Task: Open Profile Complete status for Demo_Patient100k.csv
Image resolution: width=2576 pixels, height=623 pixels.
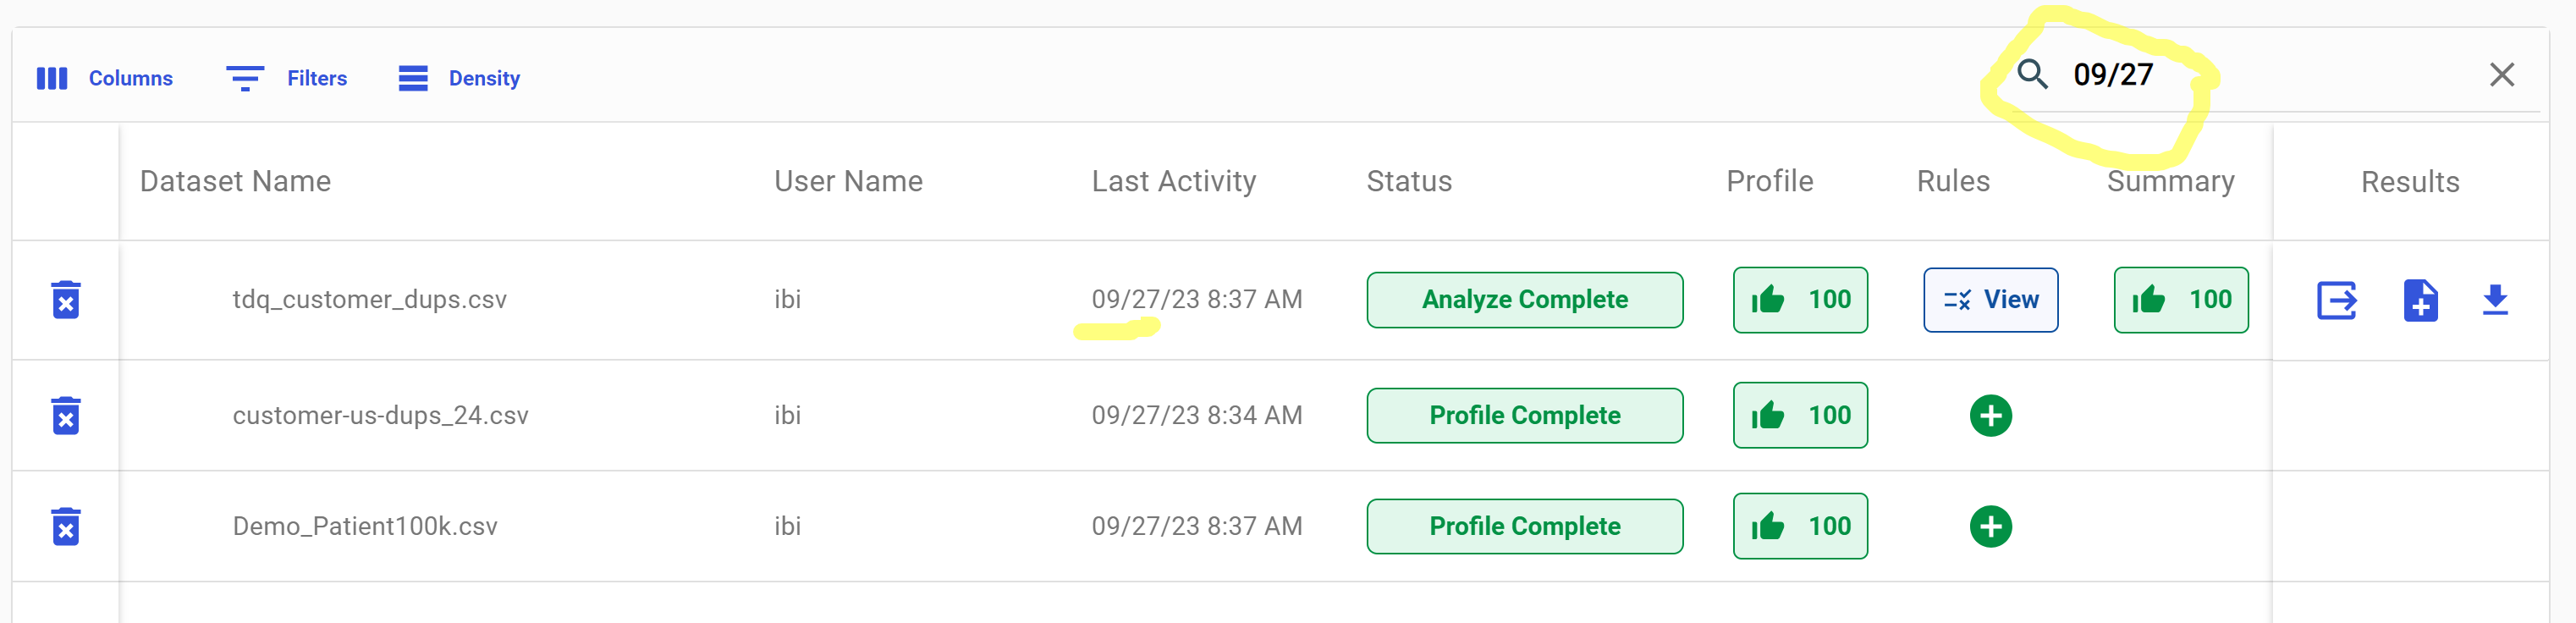Action: [x=1524, y=526]
